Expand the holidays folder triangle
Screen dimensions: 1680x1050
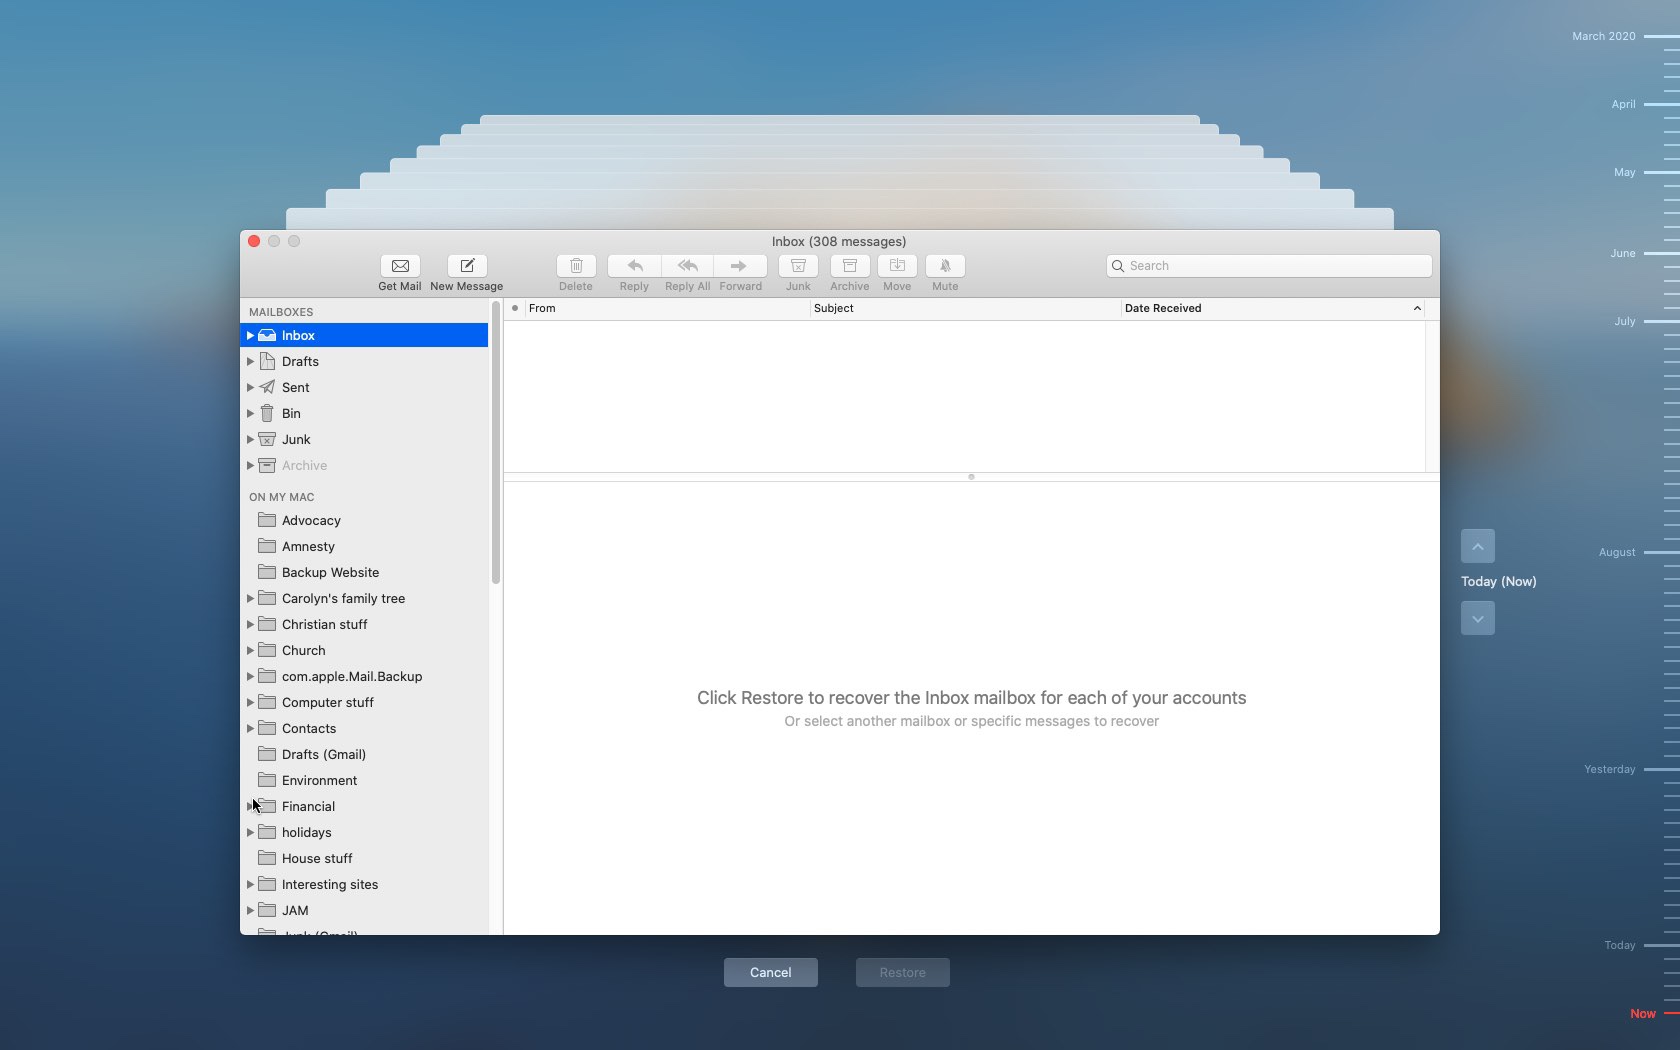click(x=250, y=832)
